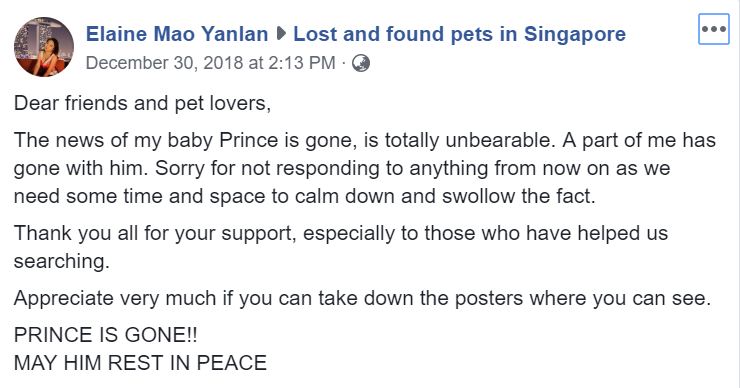Open Elaine Mao Yanlan's profile name link

[177, 34]
